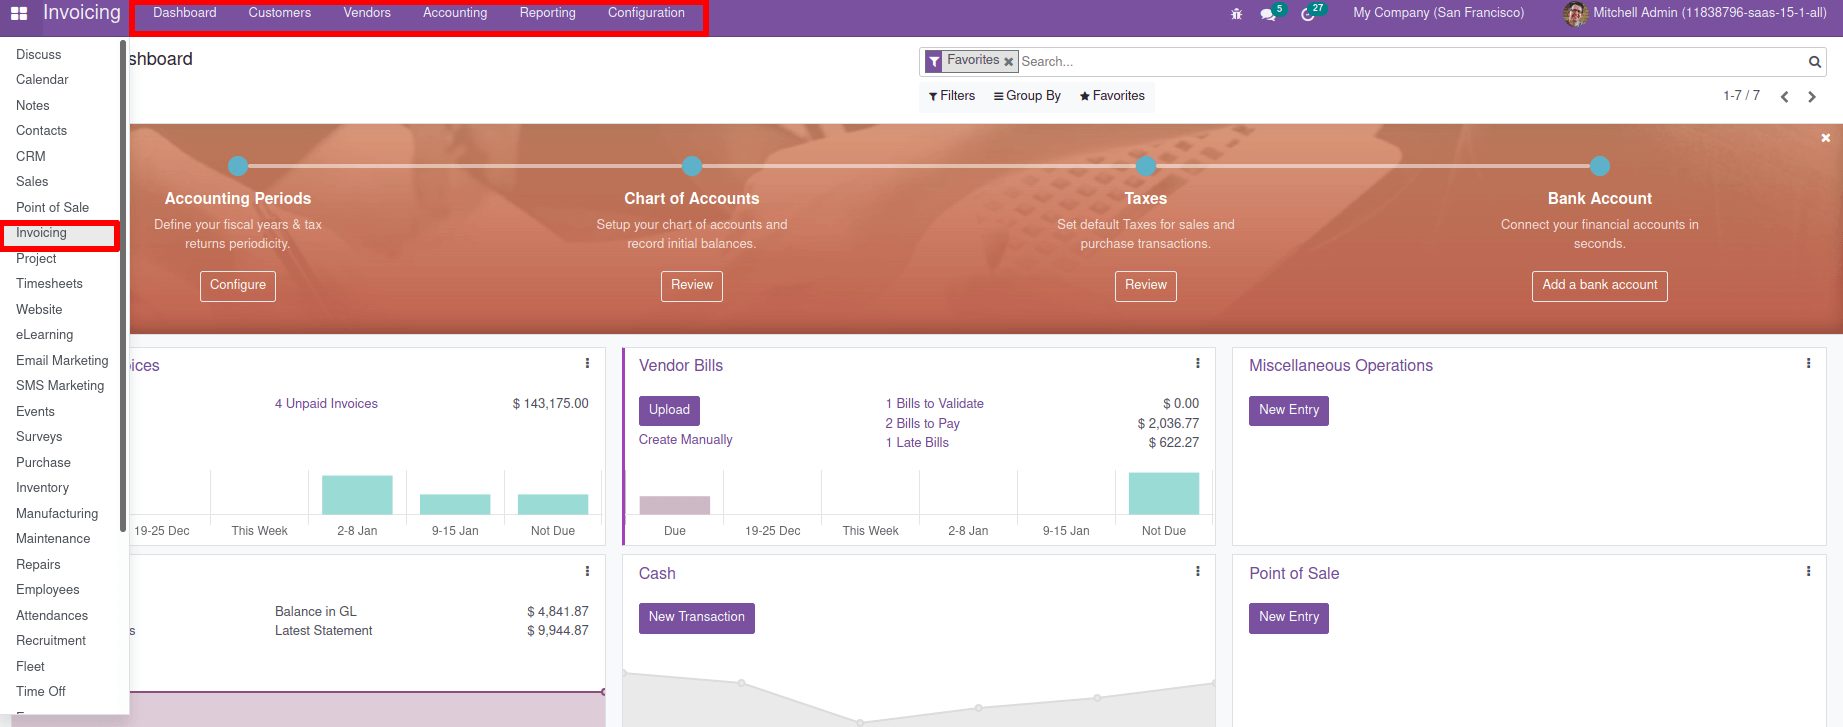1843x727 pixels.
Task: Open the Point of Sale card title
Action: 1294,574
